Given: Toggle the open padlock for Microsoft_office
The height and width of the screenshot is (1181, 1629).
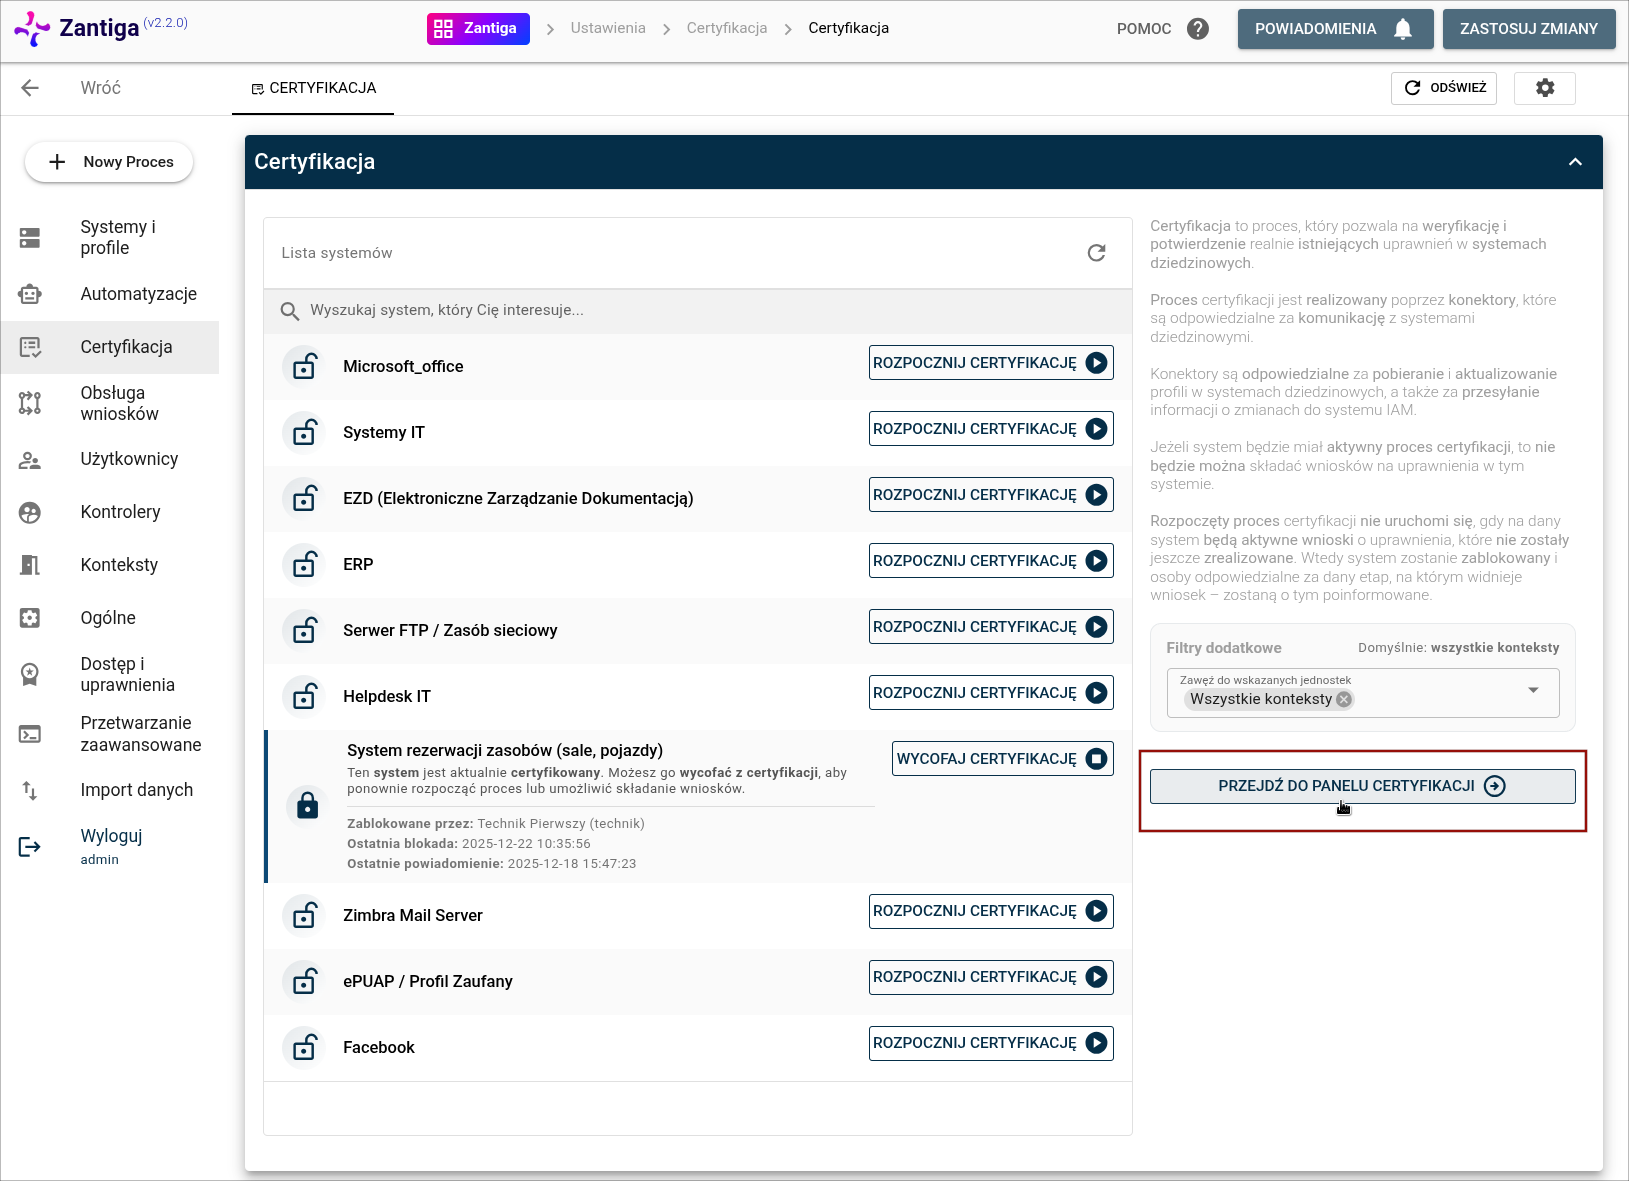Looking at the screenshot, I should [x=304, y=366].
